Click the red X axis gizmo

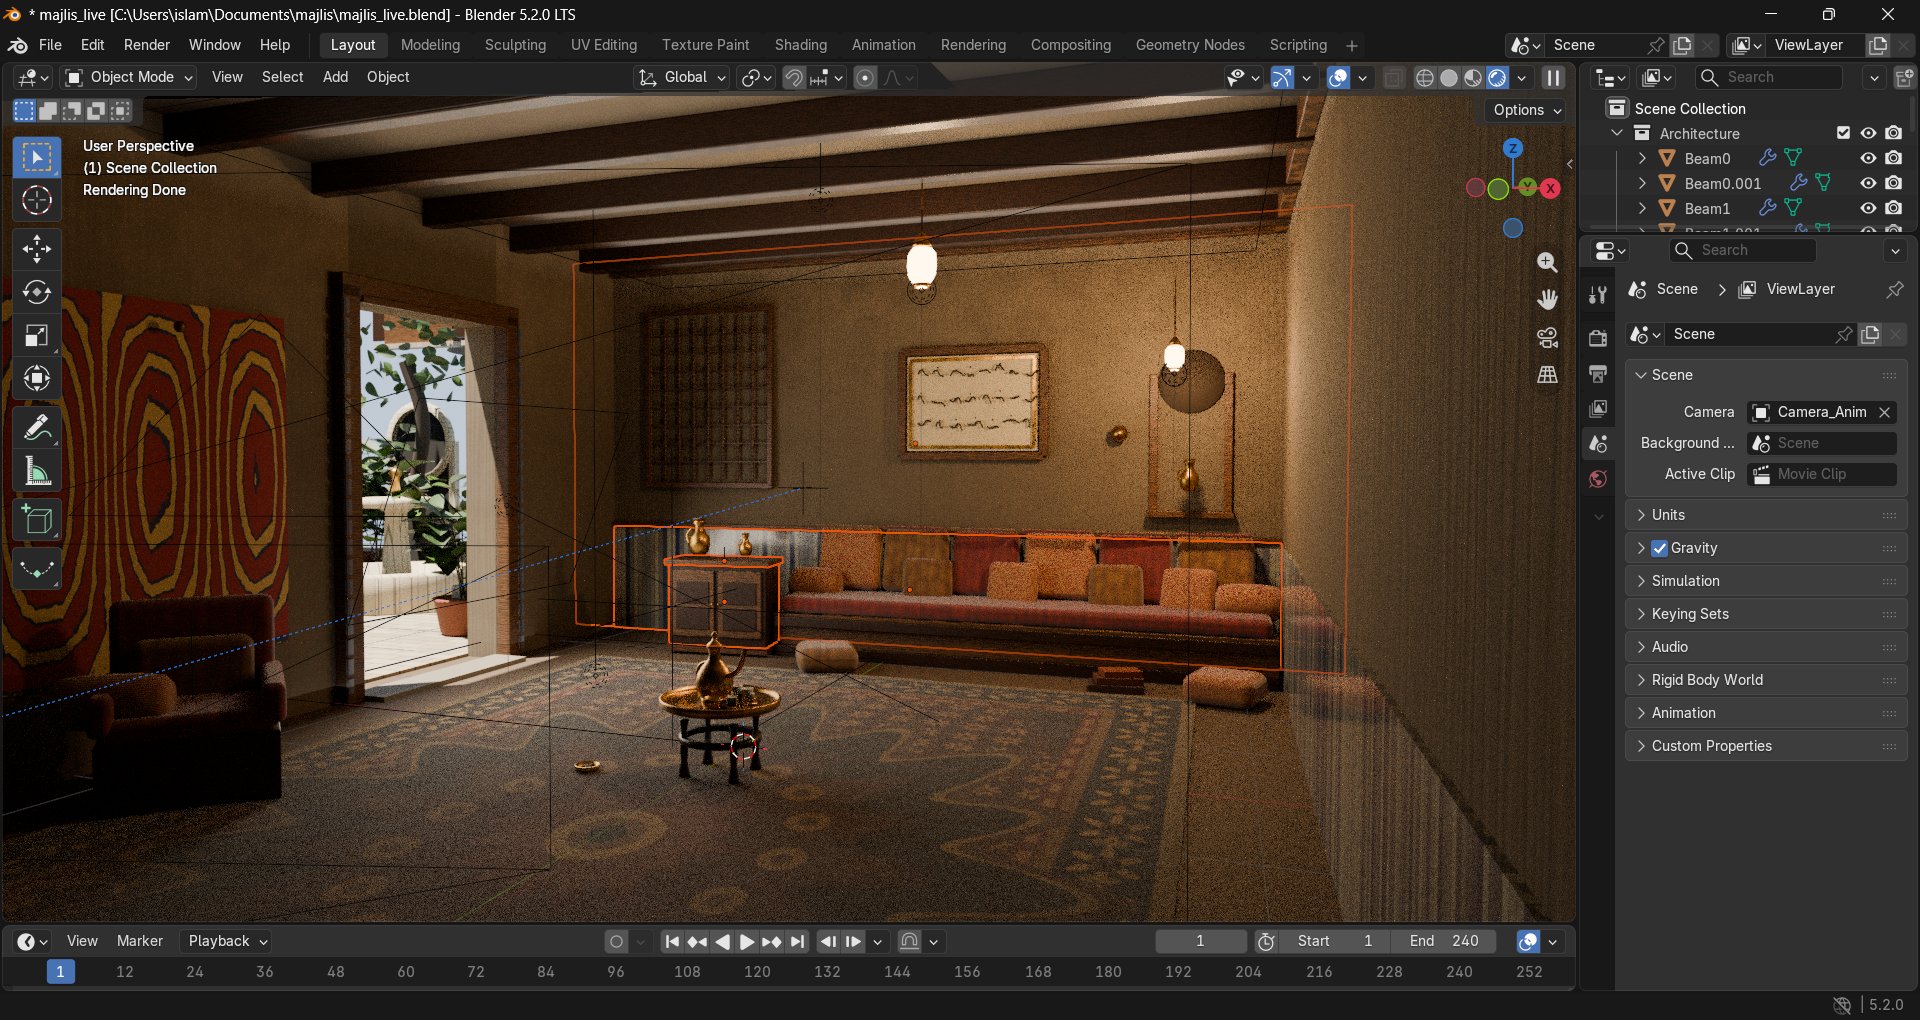pyautogui.click(x=1550, y=188)
